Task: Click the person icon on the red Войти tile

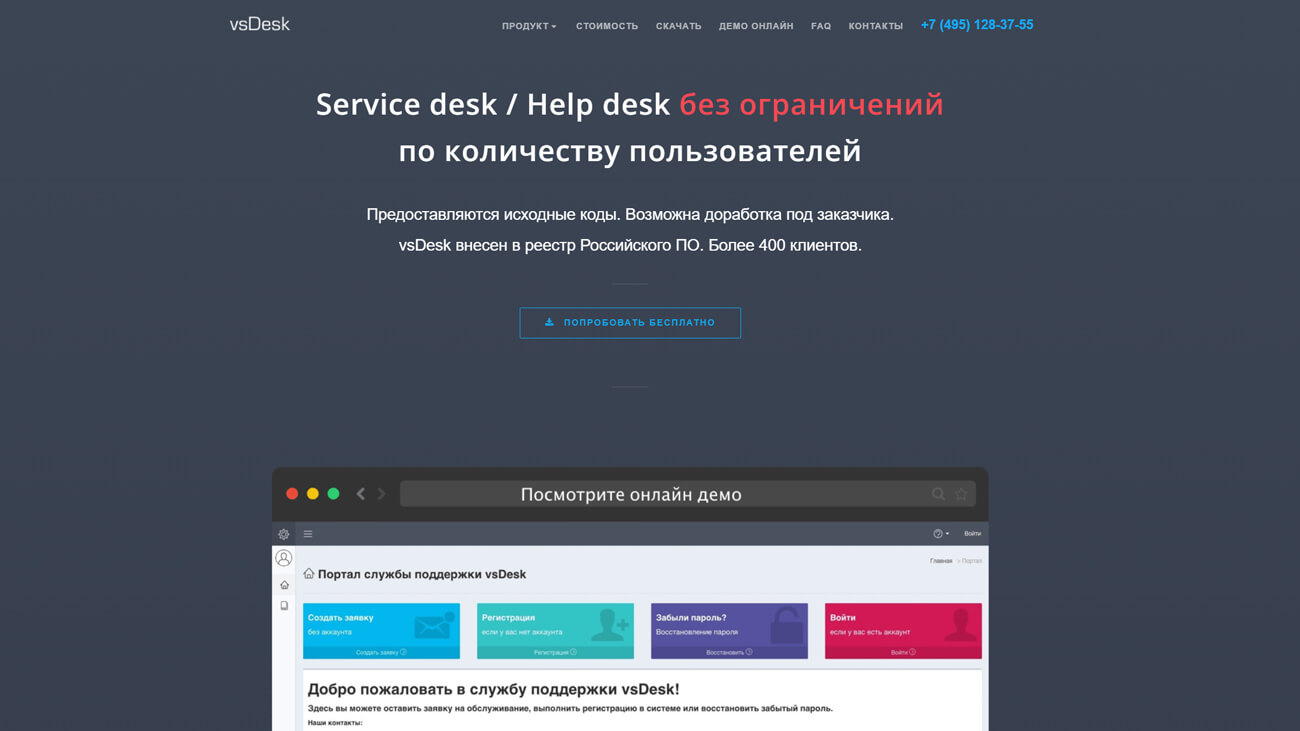Action: (x=961, y=627)
